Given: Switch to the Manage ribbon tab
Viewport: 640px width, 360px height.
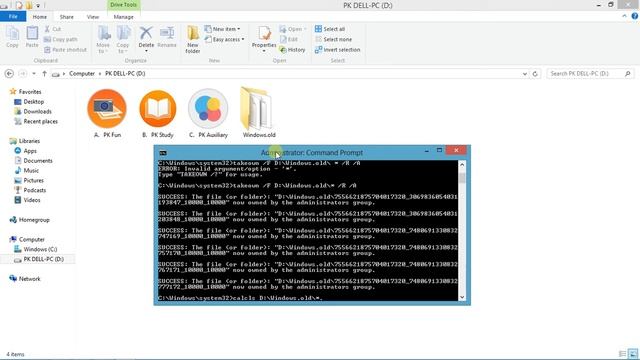Looking at the screenshot, I should coord(124,17).
